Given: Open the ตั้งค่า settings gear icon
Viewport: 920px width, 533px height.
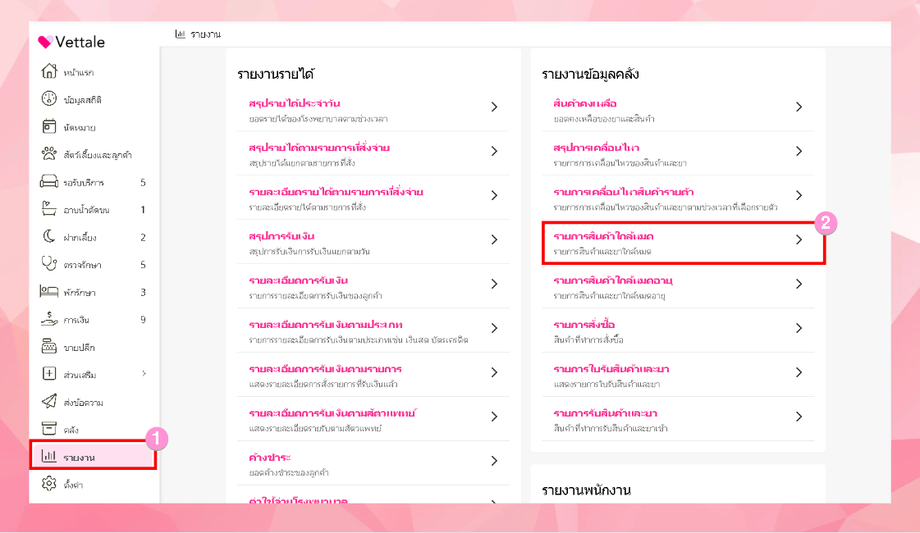Looking at the screenshot, I should coord(49,484).
